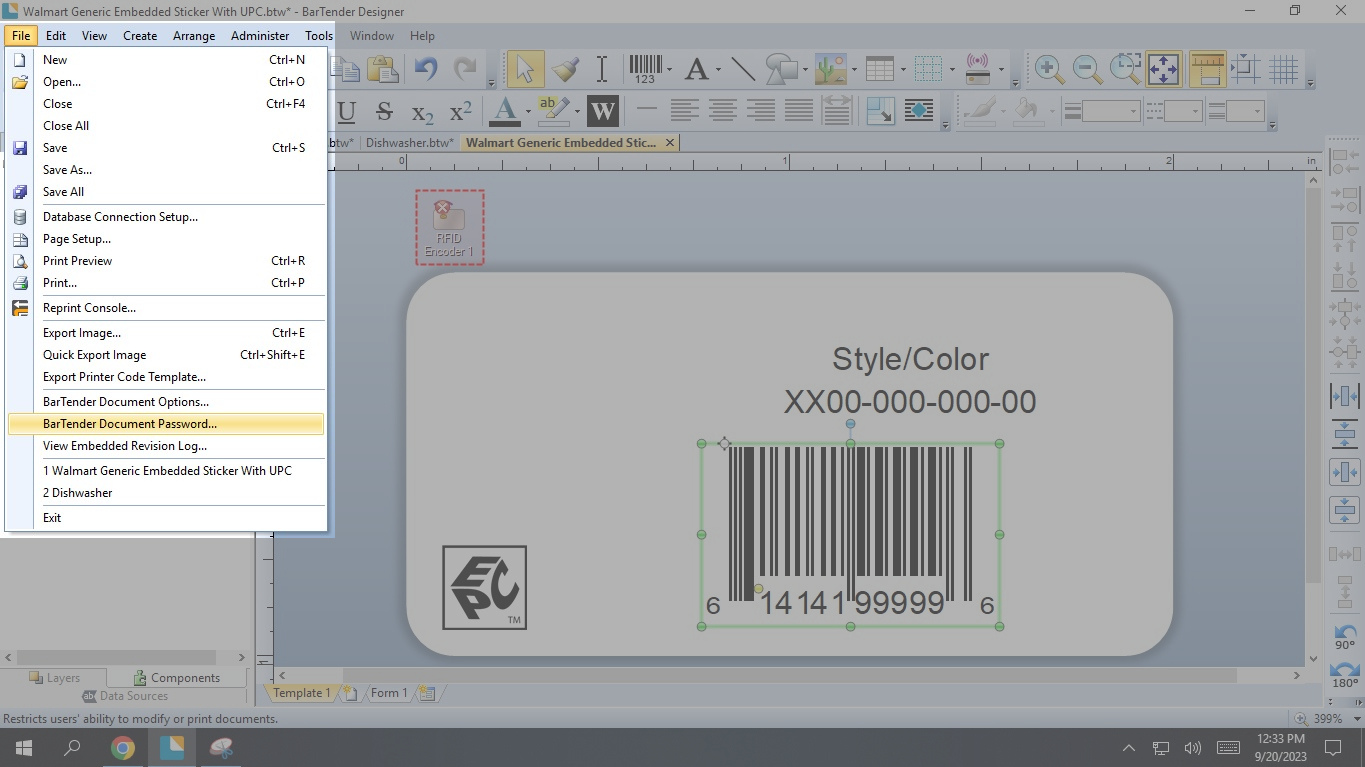Open the font color dropdown arrow

pos(528,112)
